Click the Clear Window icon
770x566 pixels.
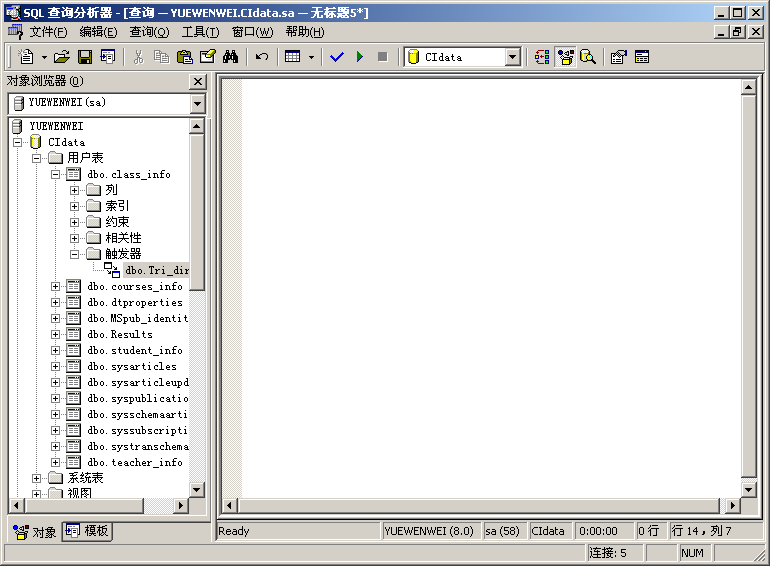pyautogui.click(x=207, y=57)
